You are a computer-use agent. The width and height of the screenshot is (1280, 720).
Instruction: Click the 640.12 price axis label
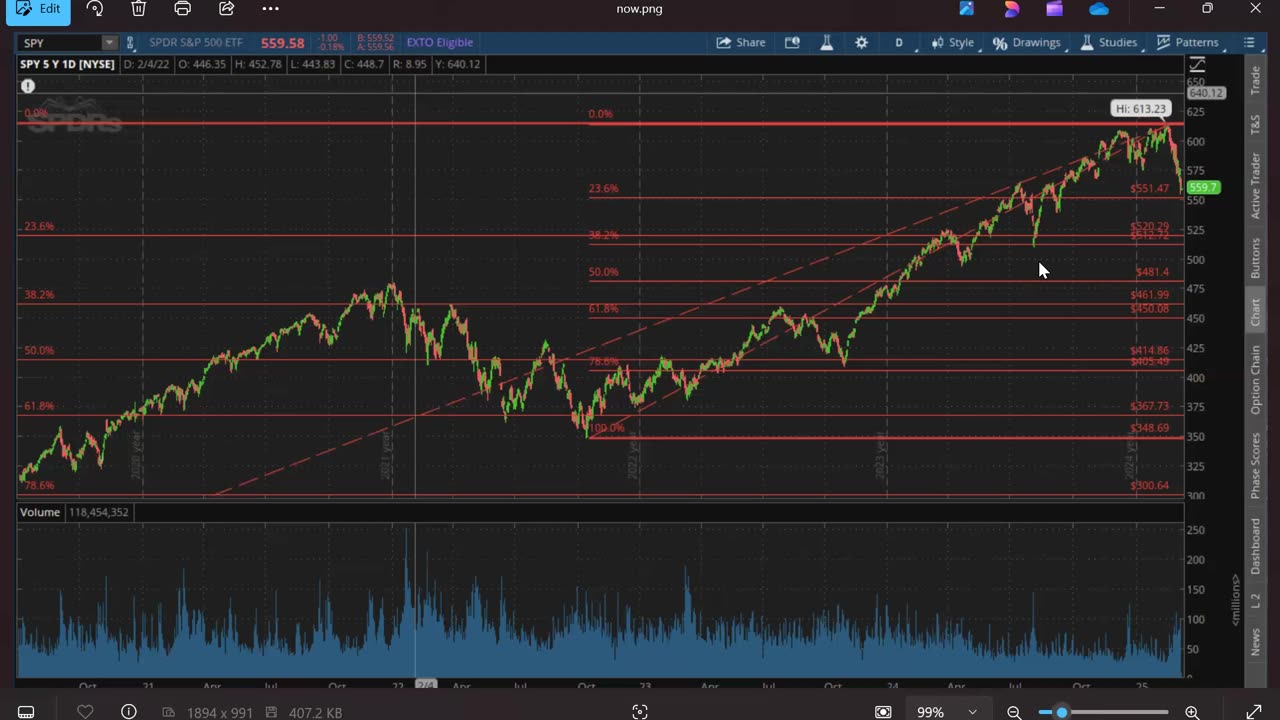click(1206, 93)
